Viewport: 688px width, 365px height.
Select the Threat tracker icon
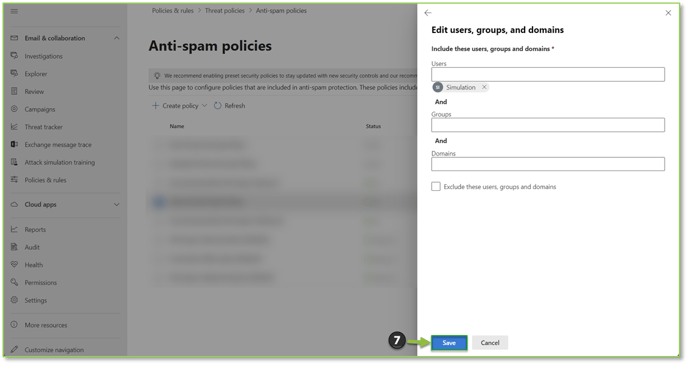[x=14, y=127]
